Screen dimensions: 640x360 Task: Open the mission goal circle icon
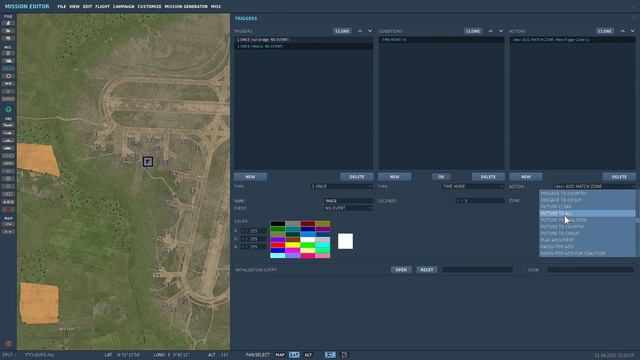[x=8, y=76]
